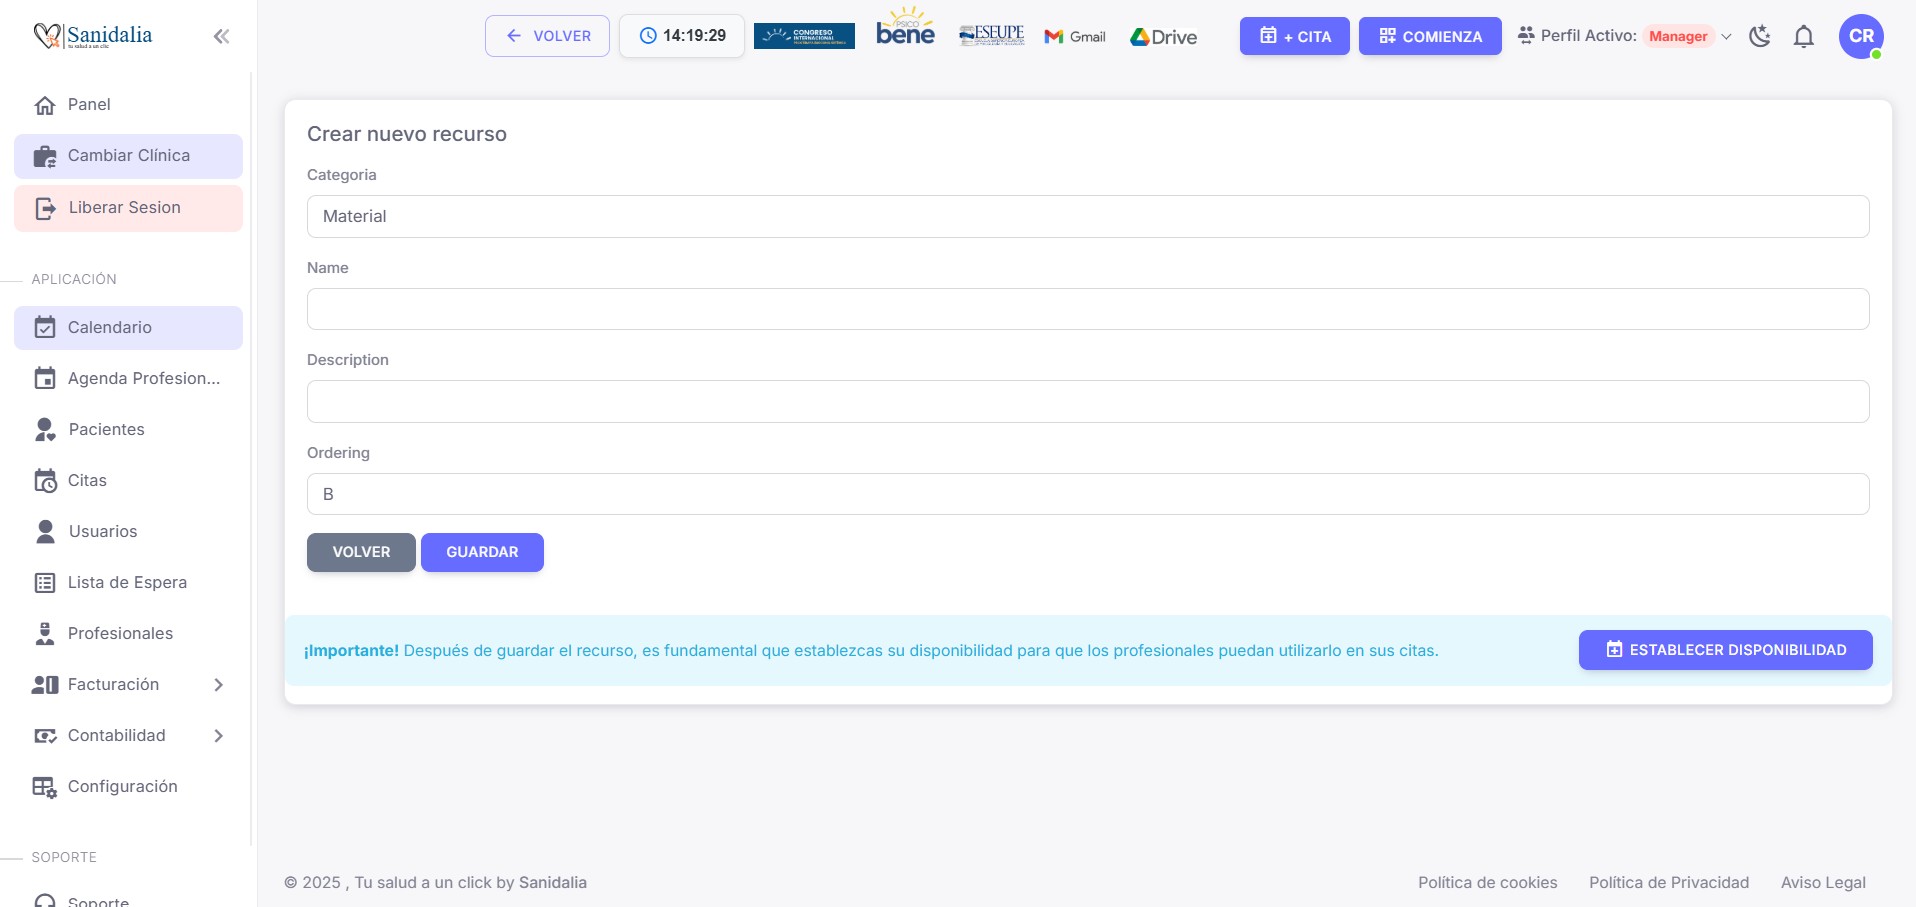Click the notification bell icon
1916x907 pixels.
[x=1803, y=36]
